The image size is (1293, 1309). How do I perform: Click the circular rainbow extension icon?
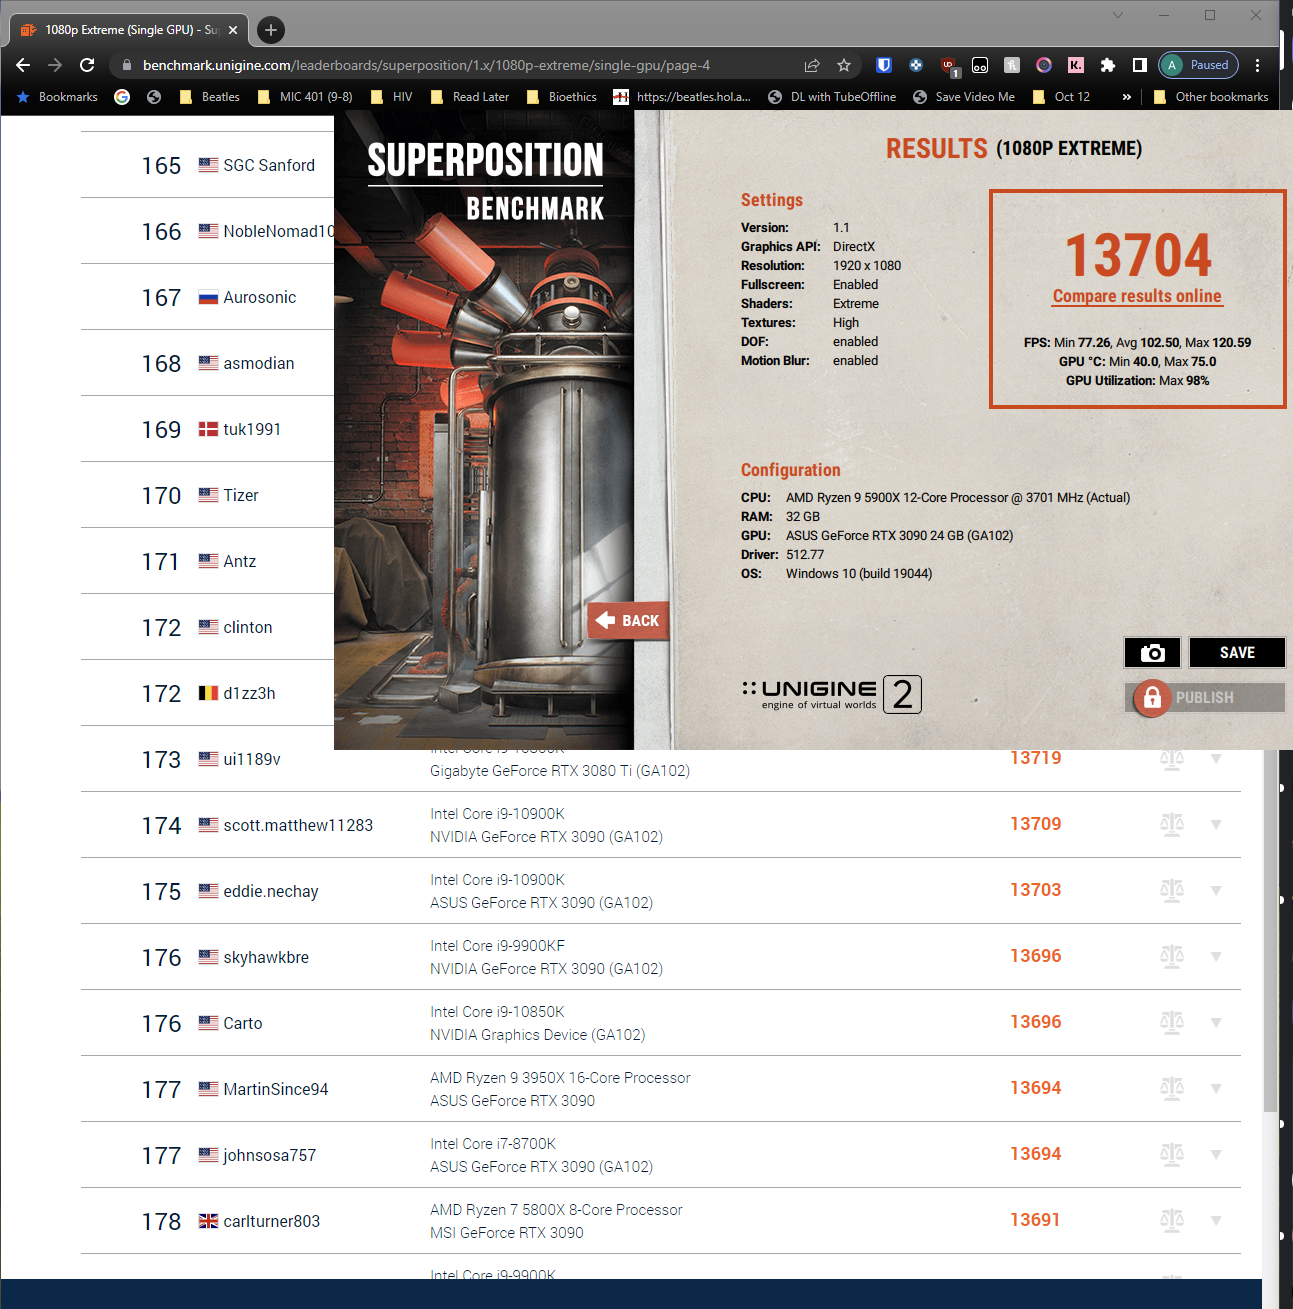(x=1043, y=65)
